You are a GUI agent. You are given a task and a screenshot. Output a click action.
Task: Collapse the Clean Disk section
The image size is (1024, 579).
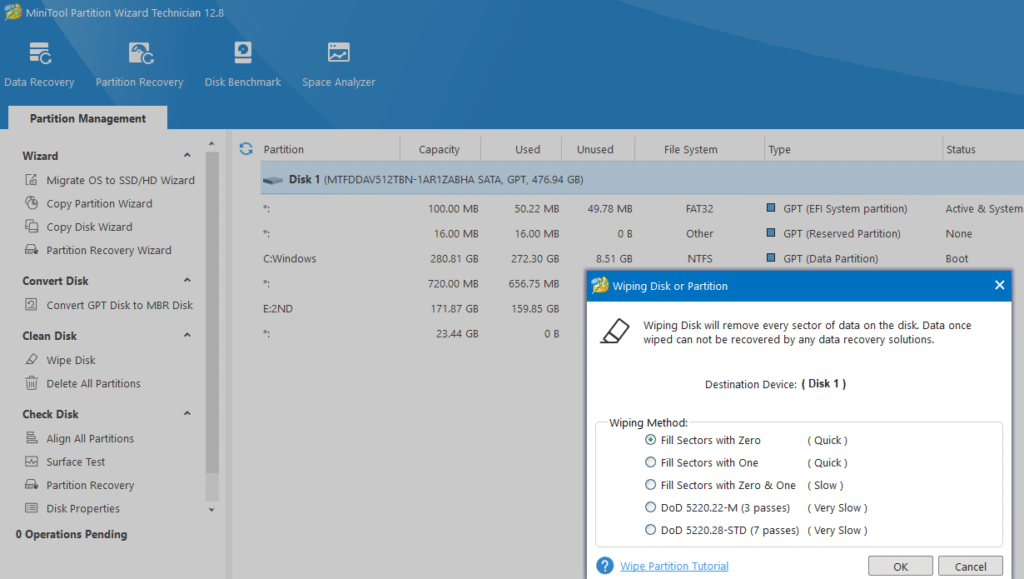187,336
